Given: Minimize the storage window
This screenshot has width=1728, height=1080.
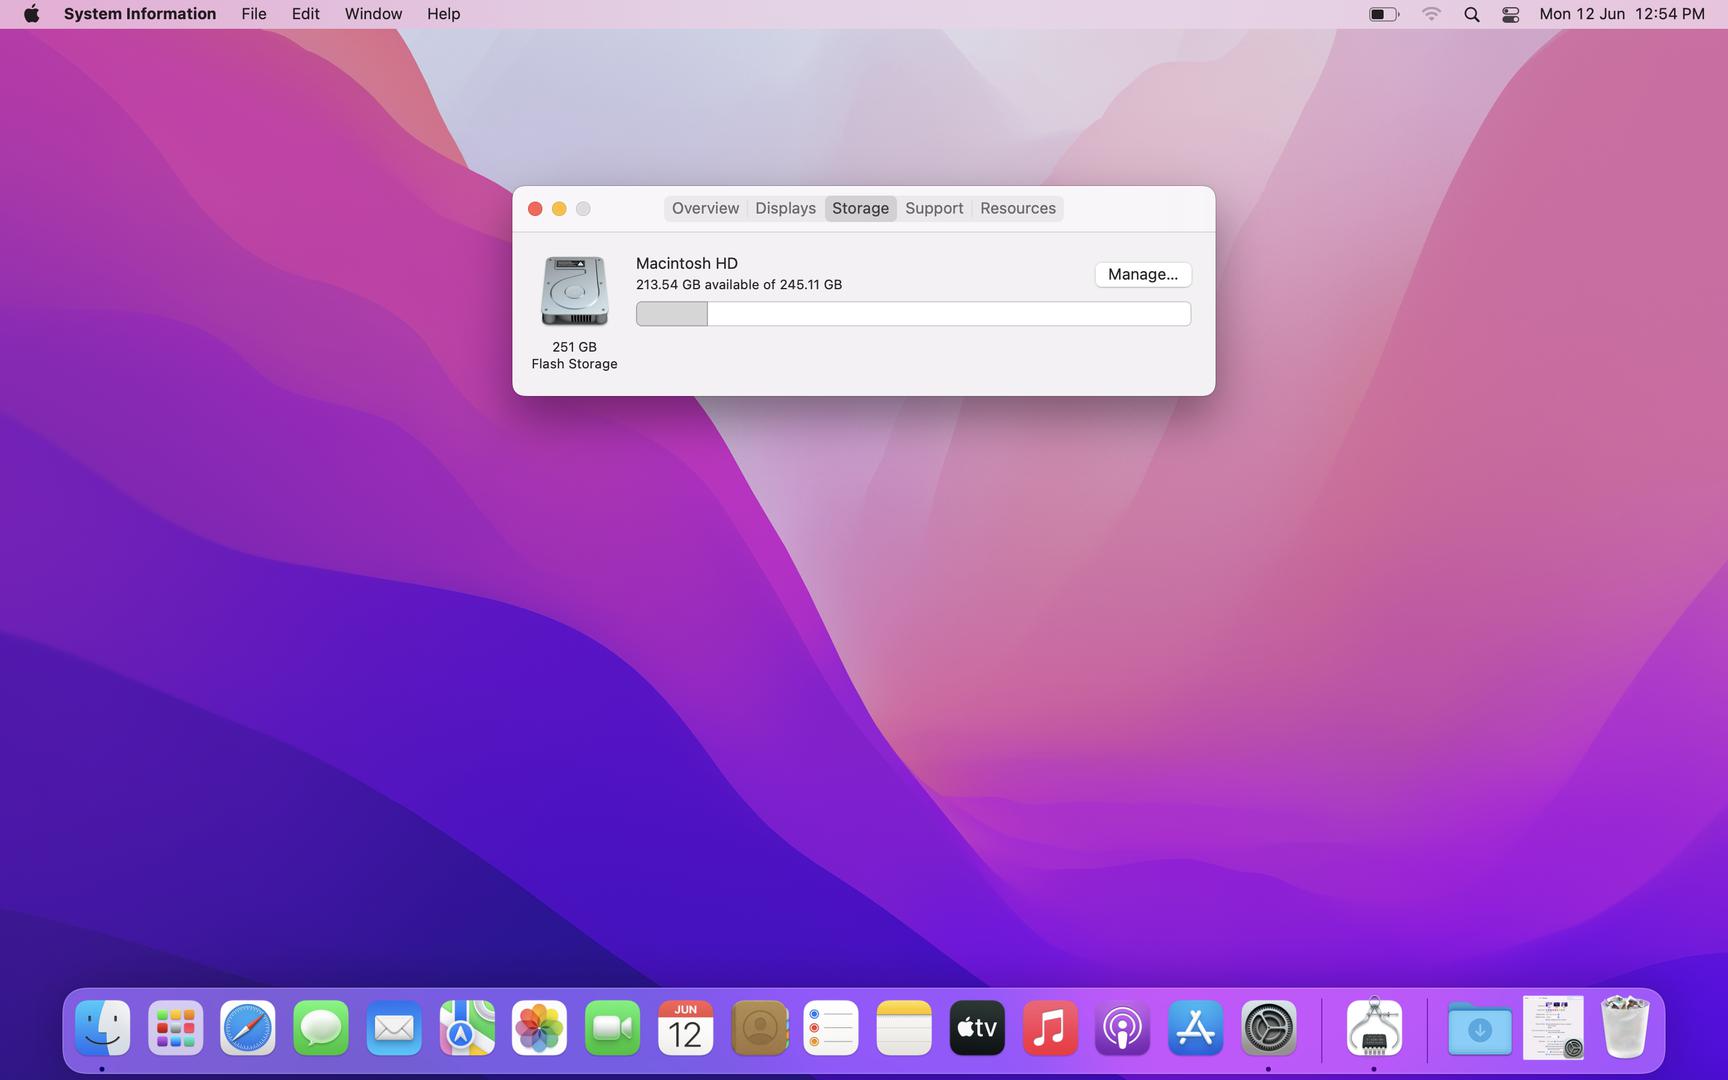Looking at the screenshot, I should tap(559, 208).
